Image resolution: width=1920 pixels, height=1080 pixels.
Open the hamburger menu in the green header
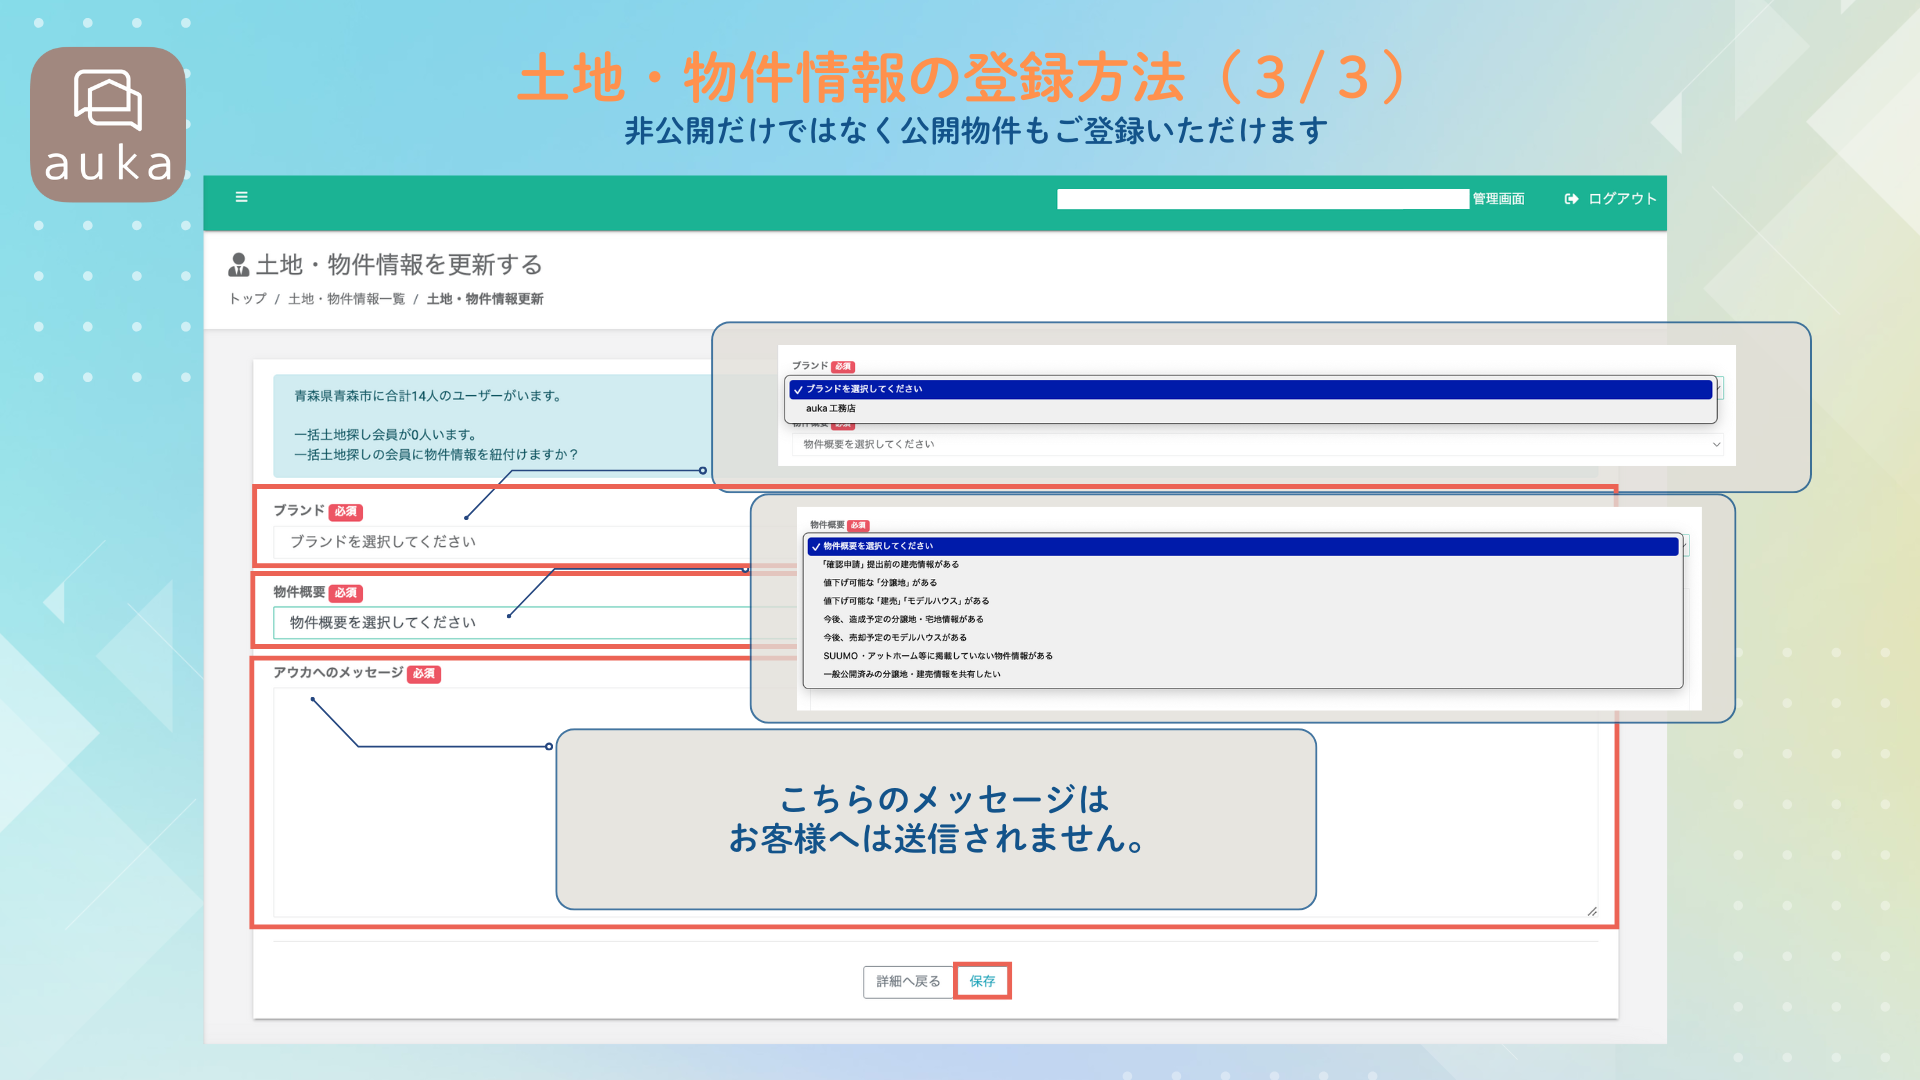[x=241, y=197]
